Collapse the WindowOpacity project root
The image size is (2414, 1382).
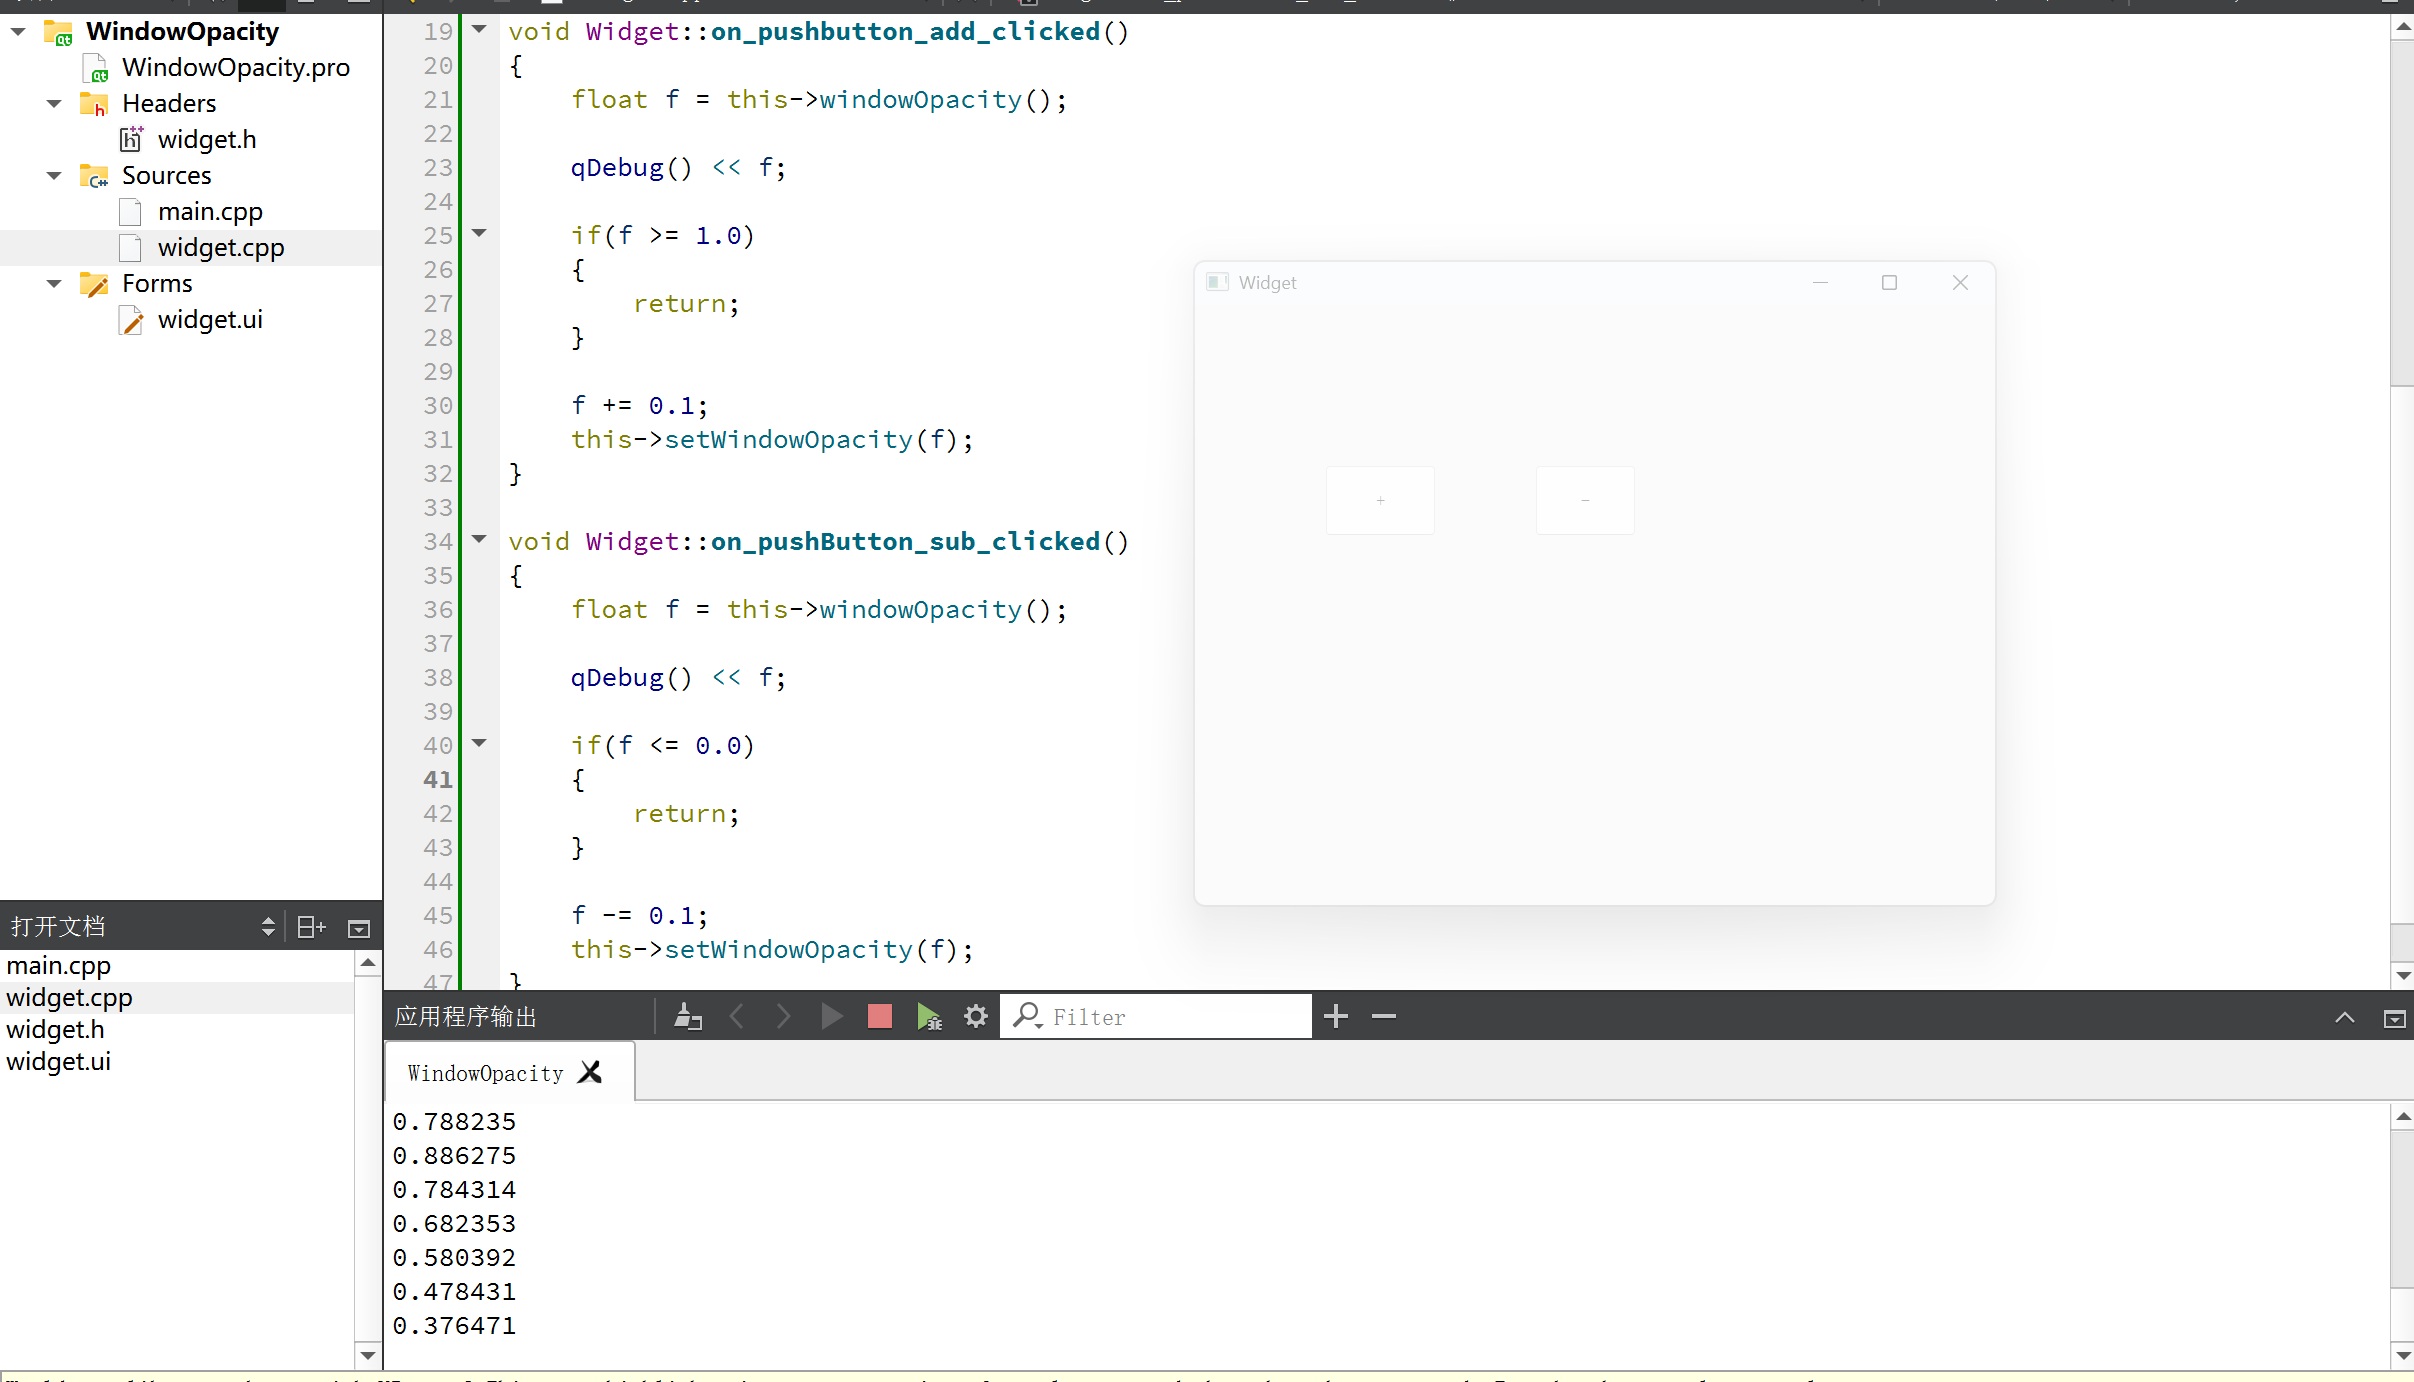(18, 32)
